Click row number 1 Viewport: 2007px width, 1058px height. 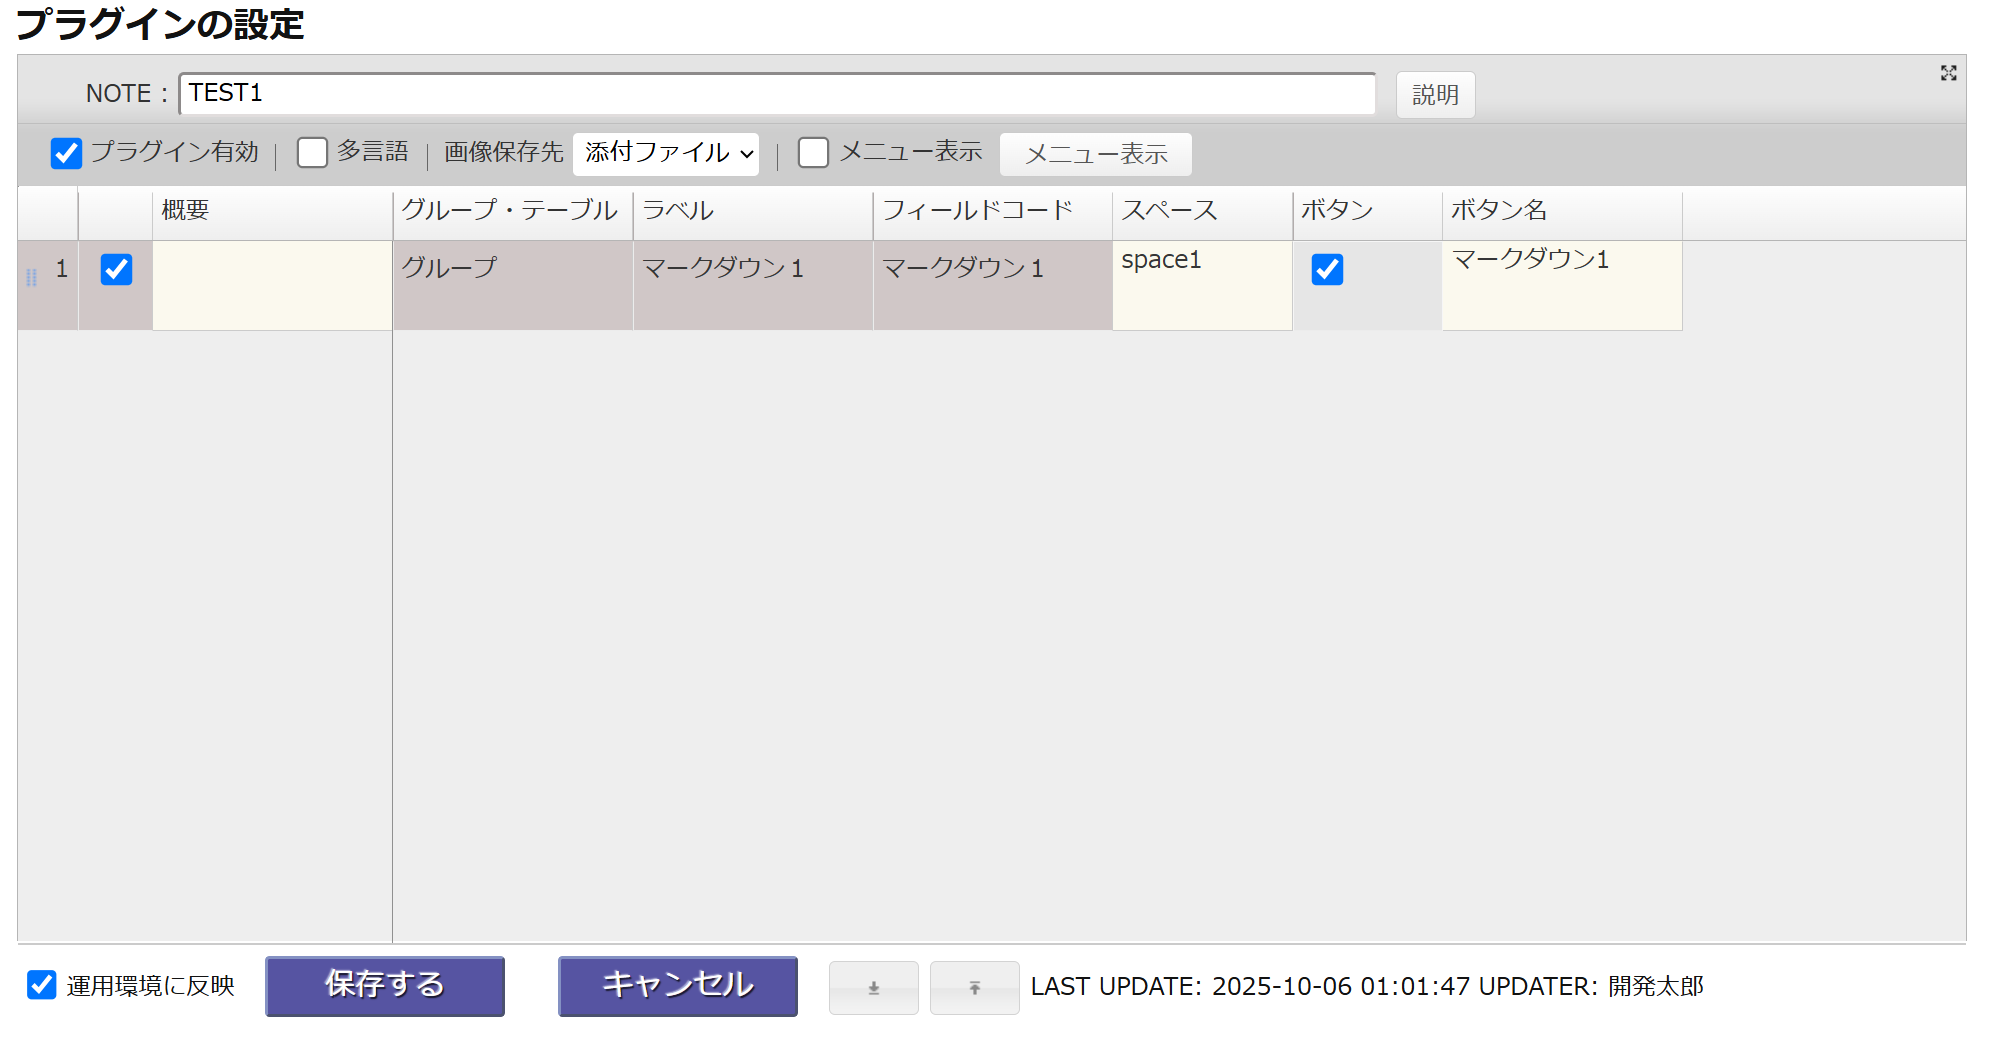pyautogui.click(x=62, y=268)
